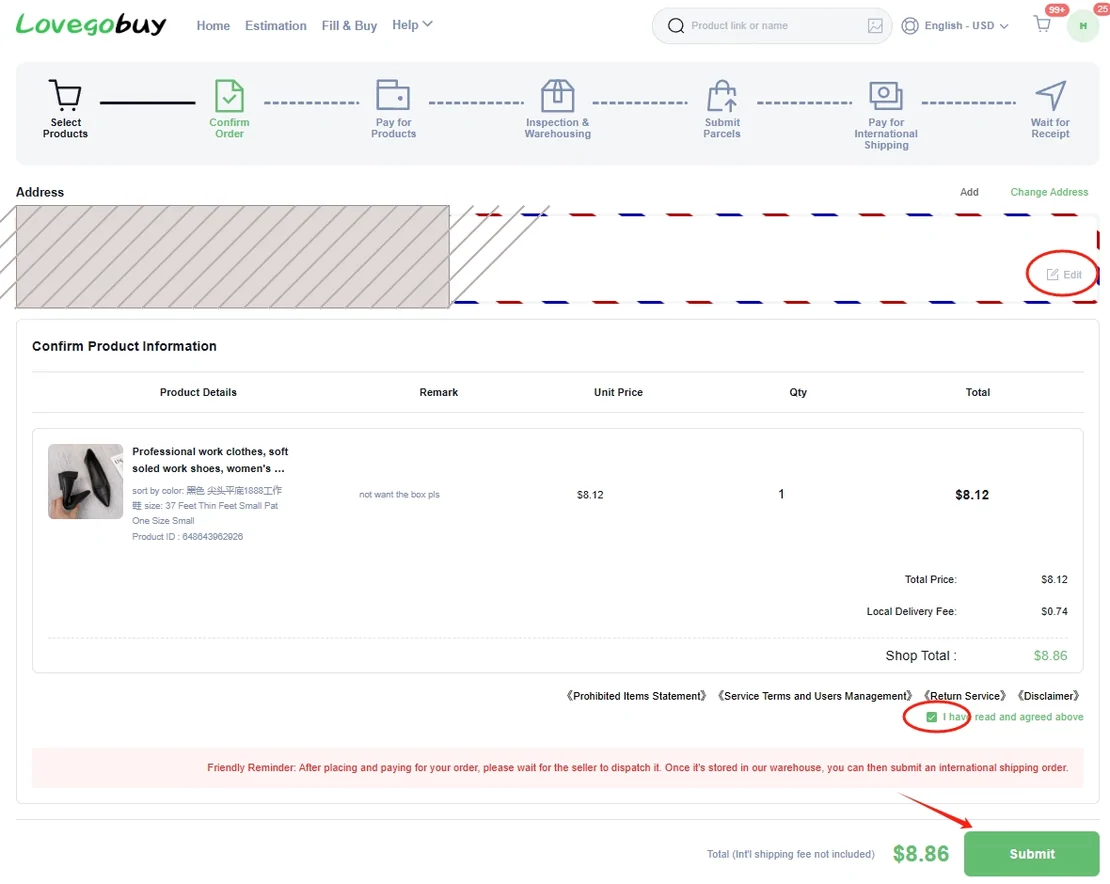Open the Disclaimer link

[x=1048, y=696]
